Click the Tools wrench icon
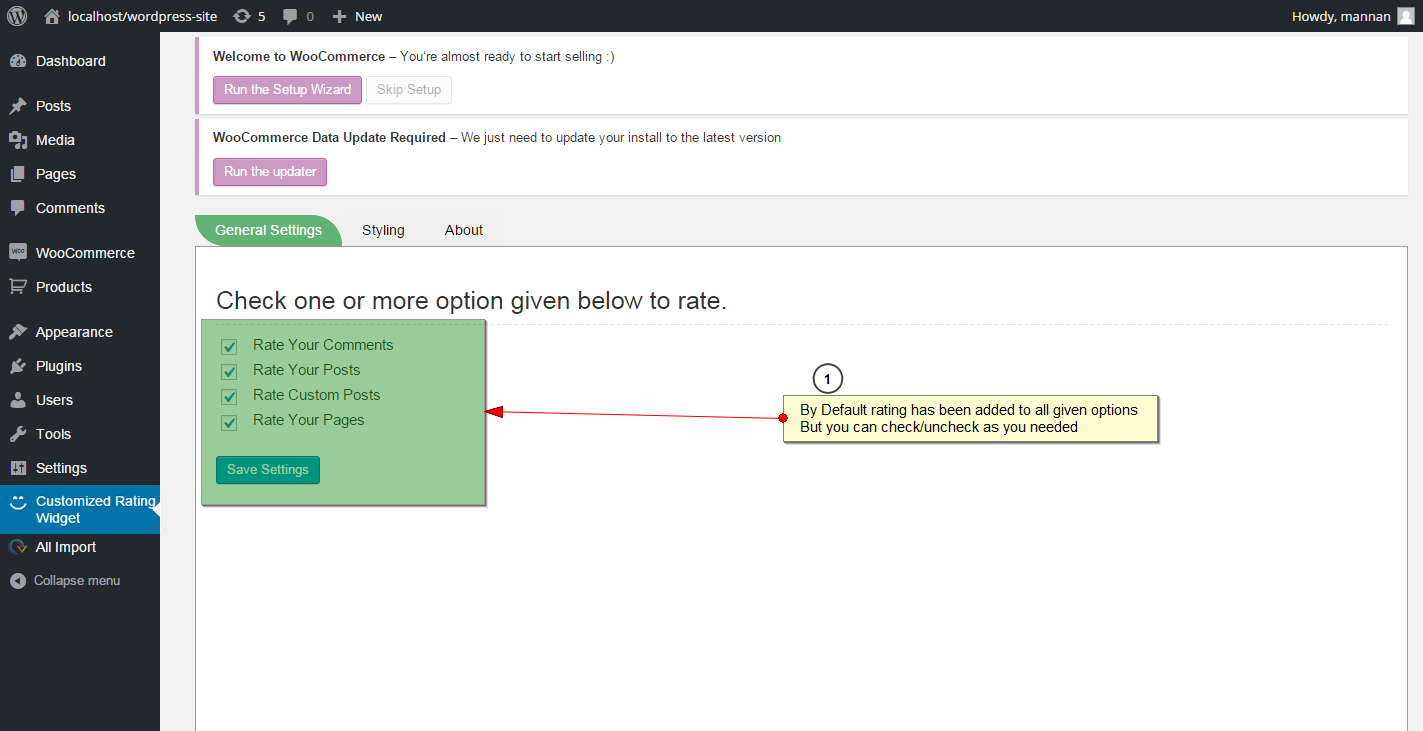 coord(17,434)
